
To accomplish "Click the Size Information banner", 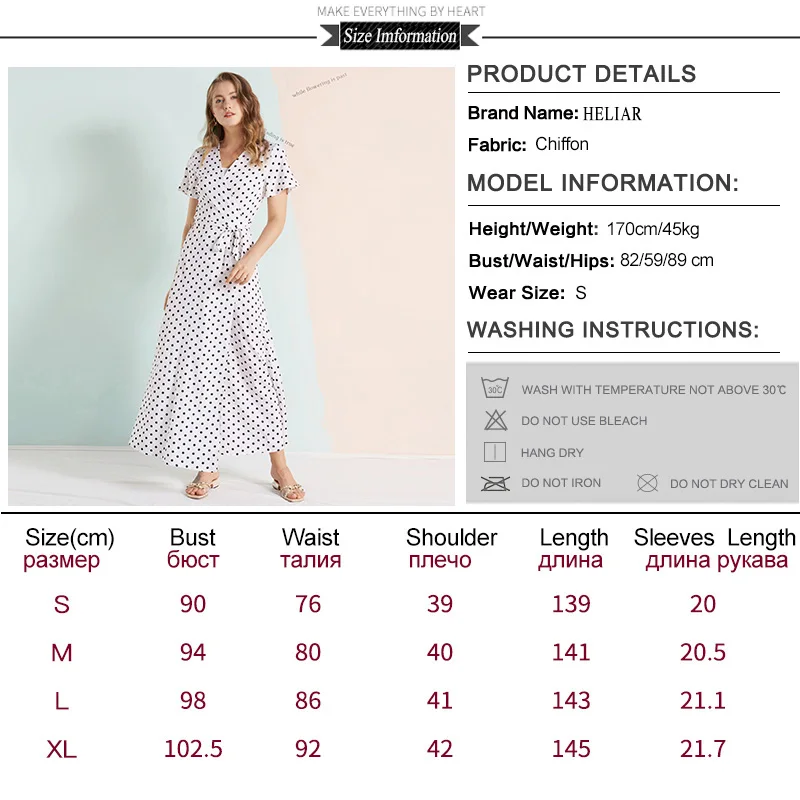I will point(400,36).
